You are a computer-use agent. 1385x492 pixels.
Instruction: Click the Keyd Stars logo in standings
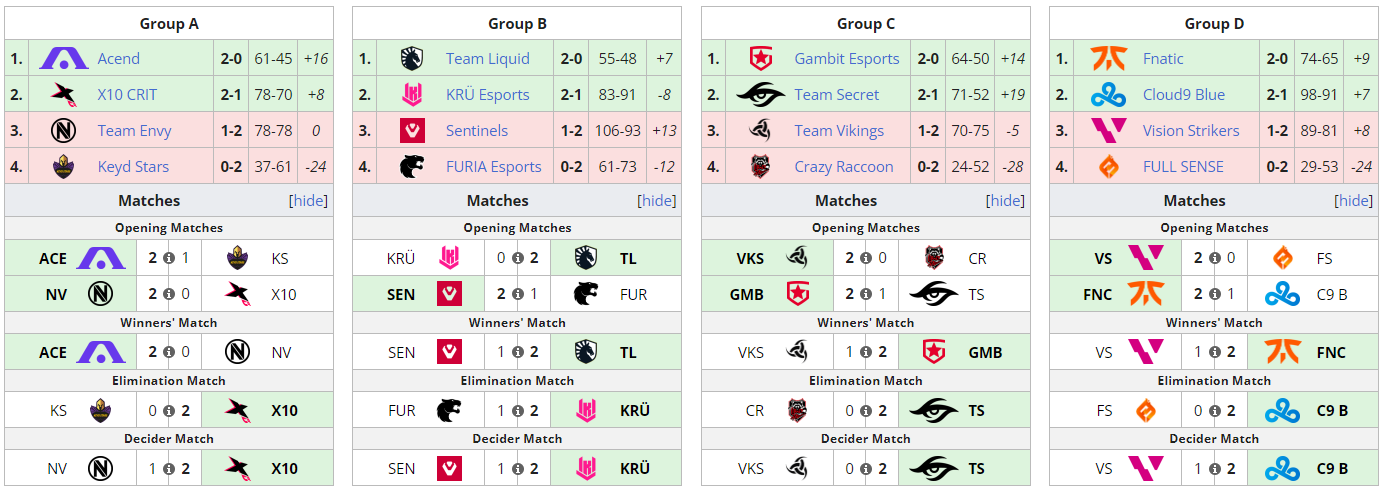tap(64, 167)
